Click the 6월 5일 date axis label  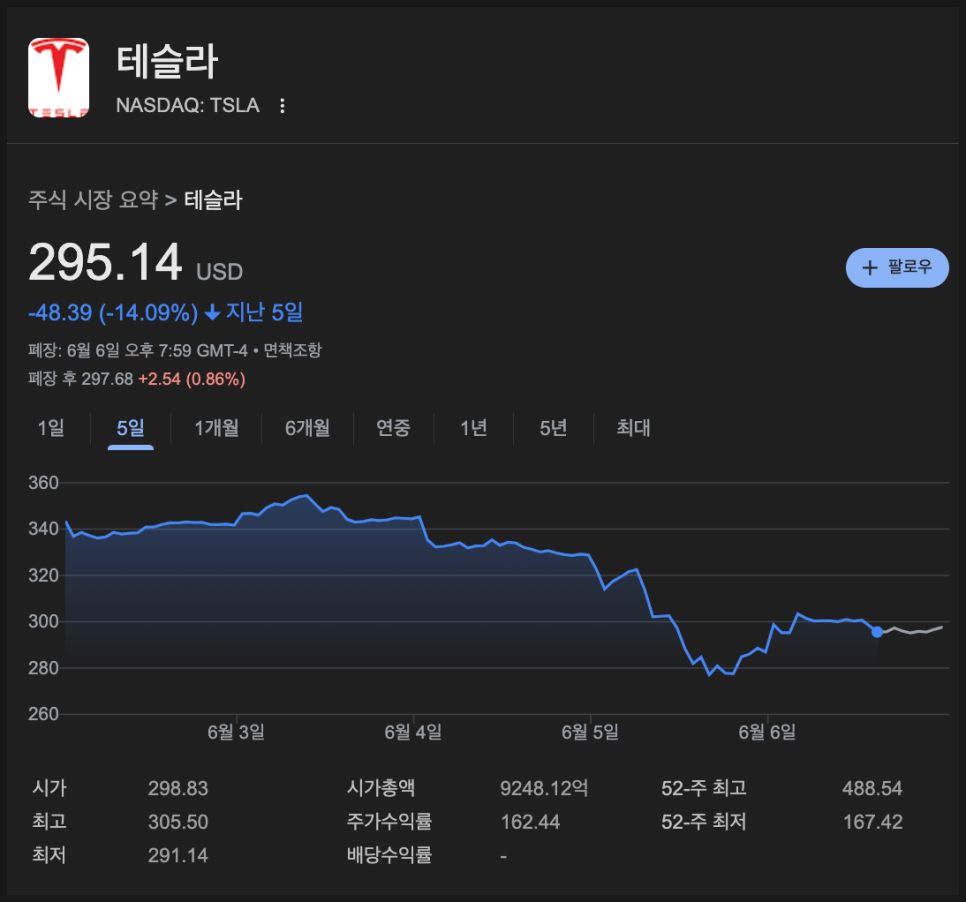[590, 732]
